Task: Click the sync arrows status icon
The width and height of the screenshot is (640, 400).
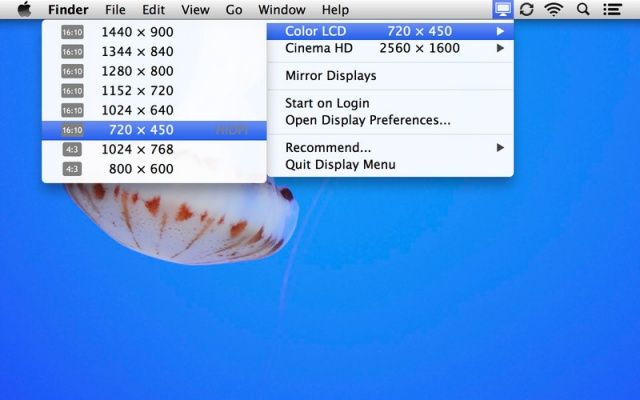Action: (527, 10)
